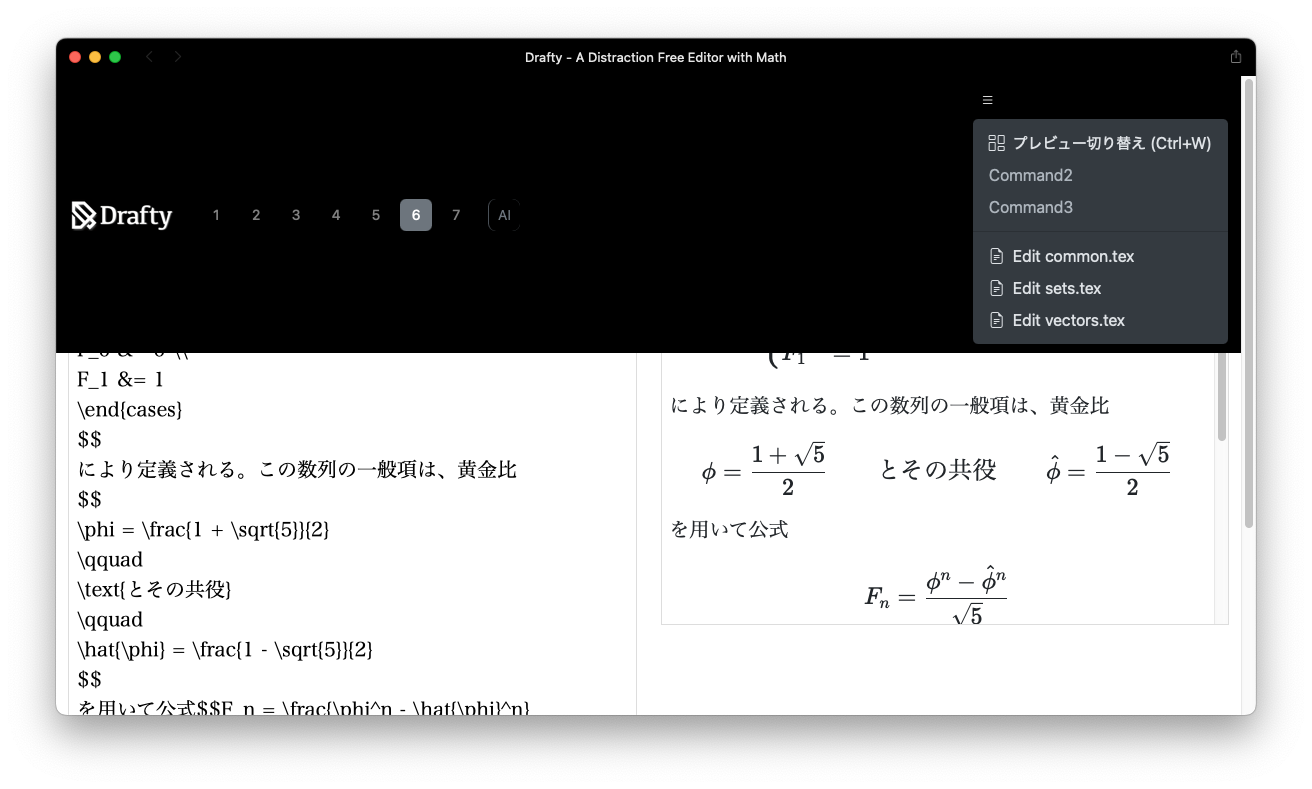Viewport: 1312px width, 789px height.
Task: Click the \end{cases} line in editor
Action: tap(130, 409)
